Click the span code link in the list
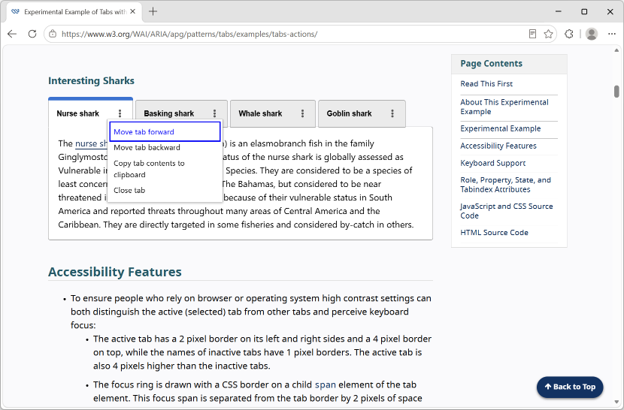Viewport: 624px width, 410px height. [325, 385]
